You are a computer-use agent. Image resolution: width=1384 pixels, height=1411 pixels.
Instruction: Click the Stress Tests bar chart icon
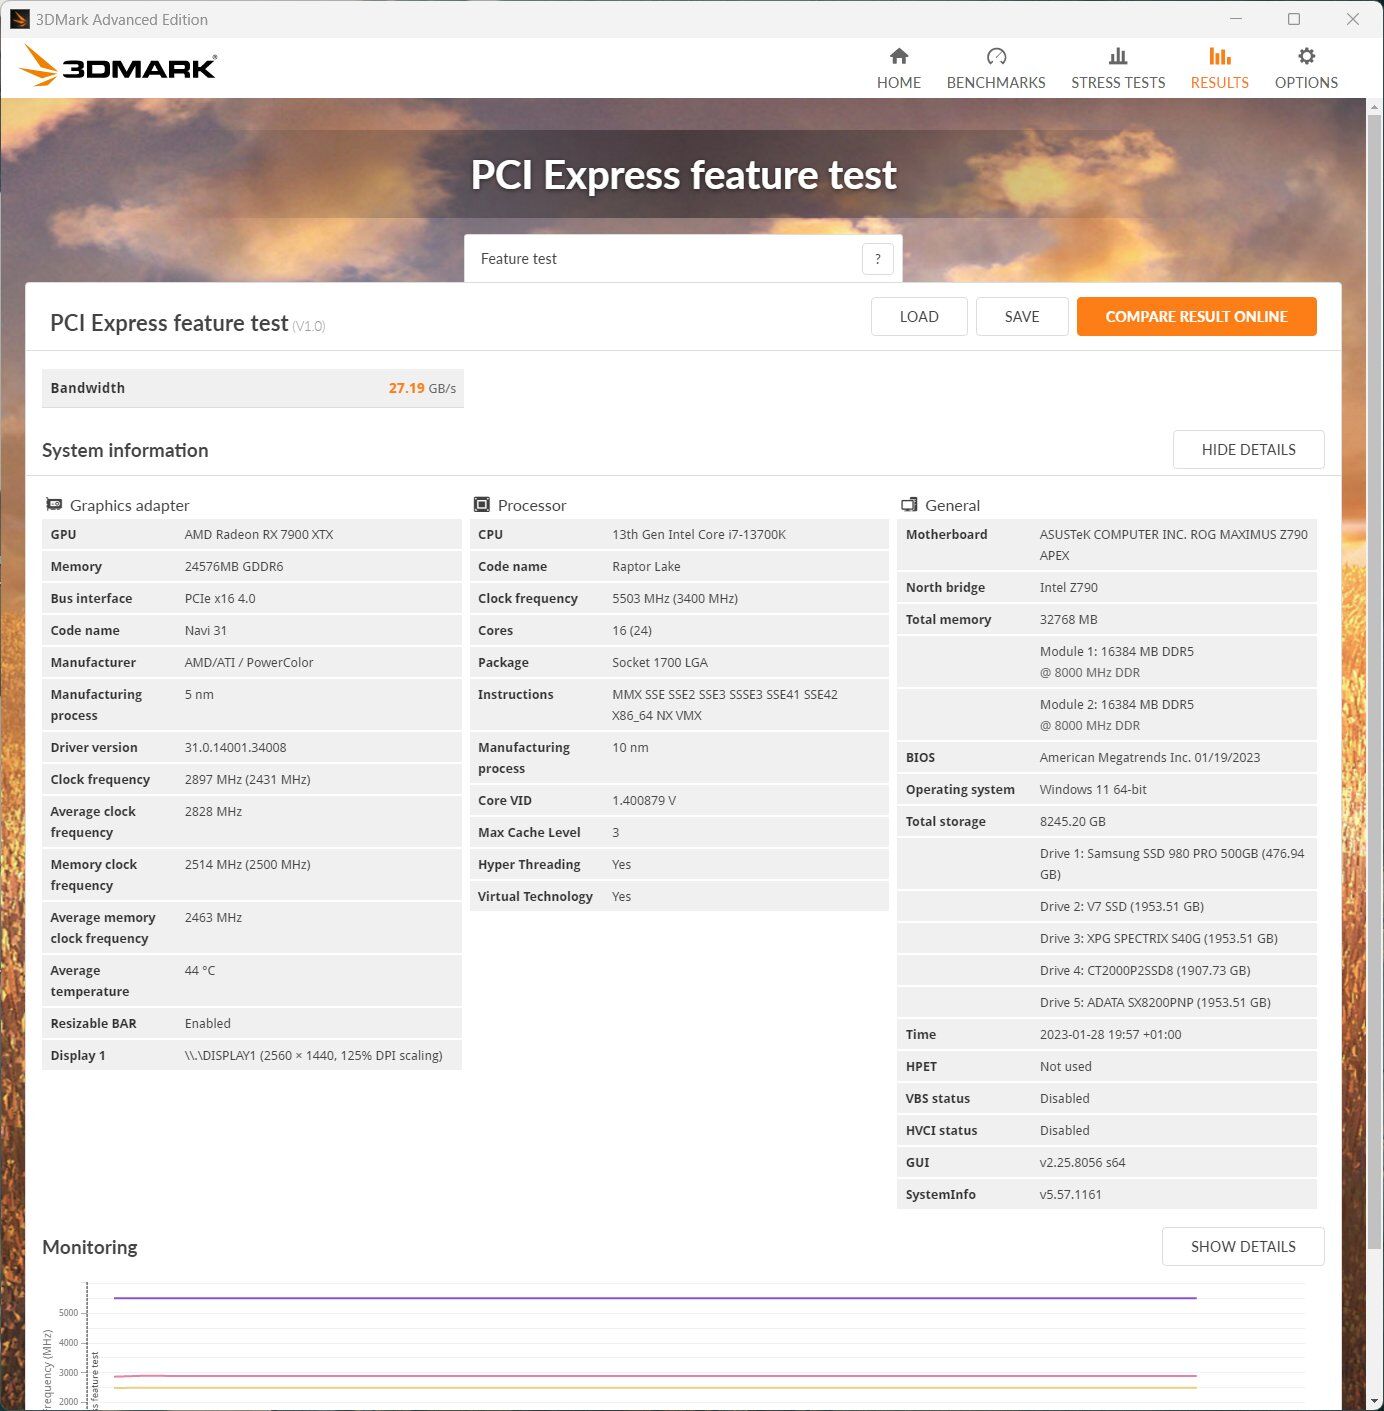[1118, 56]
